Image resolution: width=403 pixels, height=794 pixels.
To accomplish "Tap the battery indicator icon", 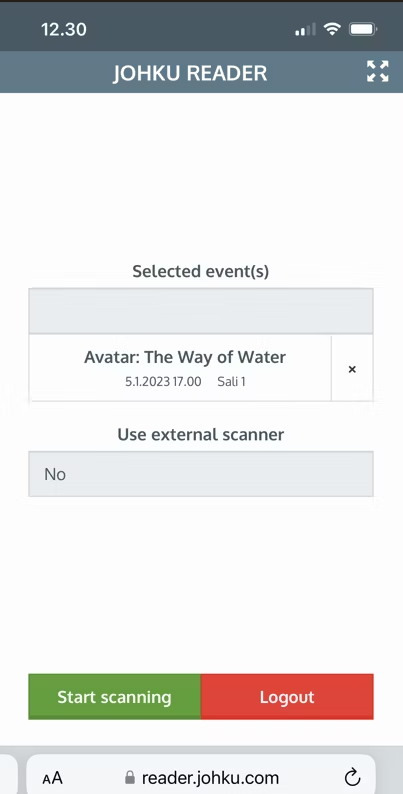I will [x=363, y=29].
